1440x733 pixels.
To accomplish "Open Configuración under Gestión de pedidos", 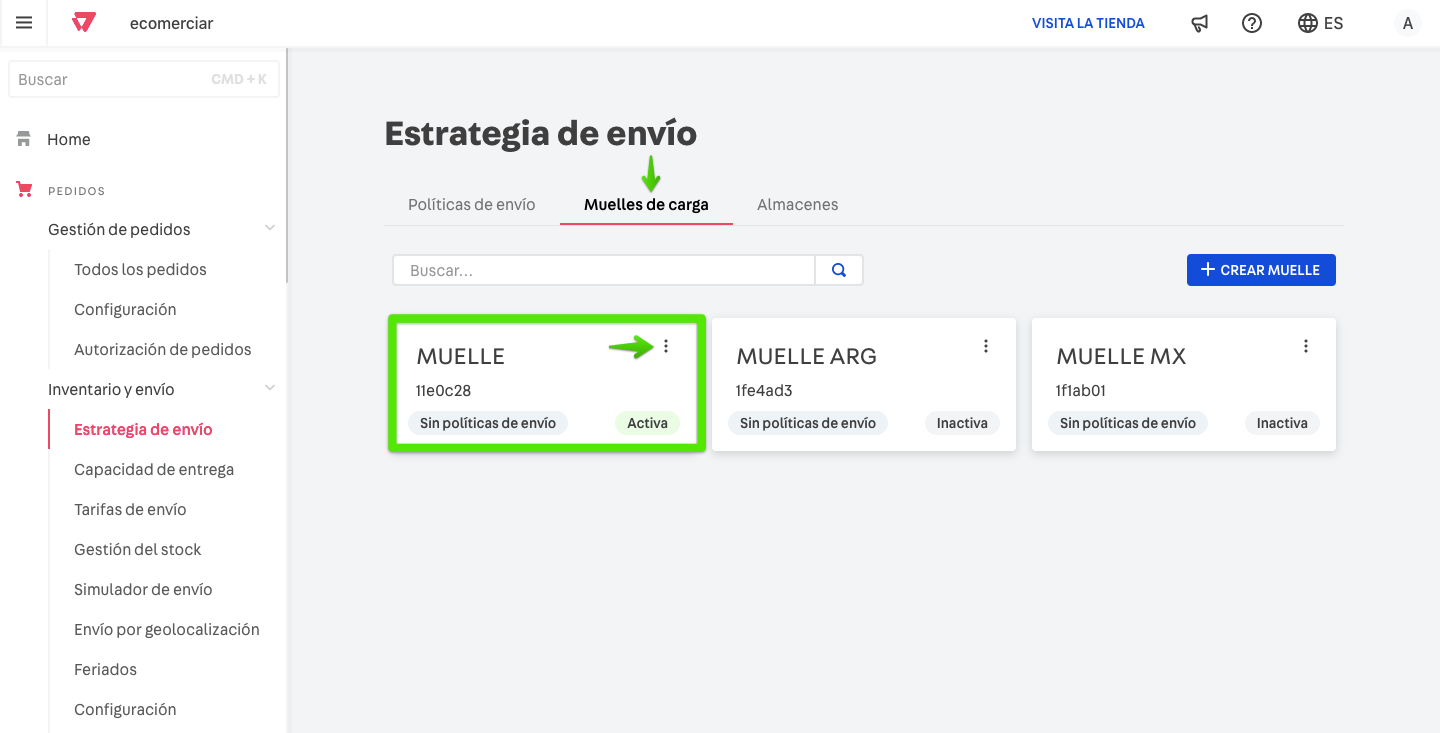I will 125,309.
